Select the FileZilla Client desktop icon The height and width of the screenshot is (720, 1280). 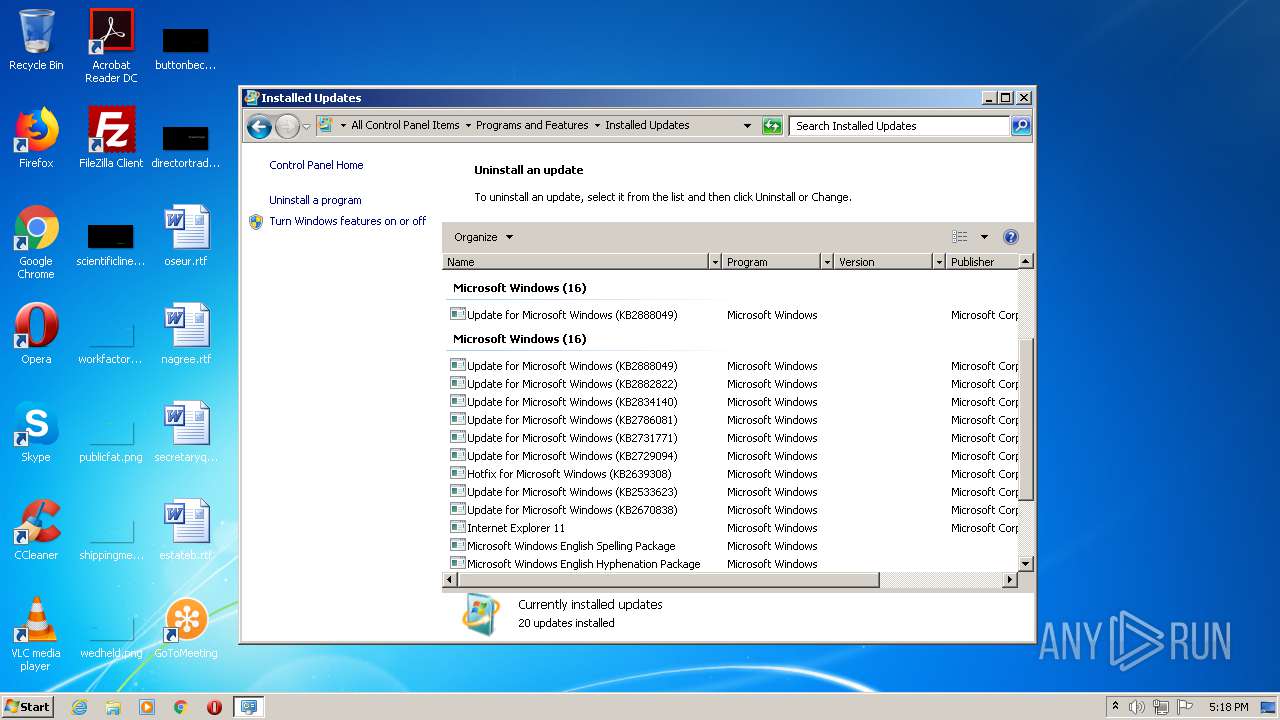[111, 138]
